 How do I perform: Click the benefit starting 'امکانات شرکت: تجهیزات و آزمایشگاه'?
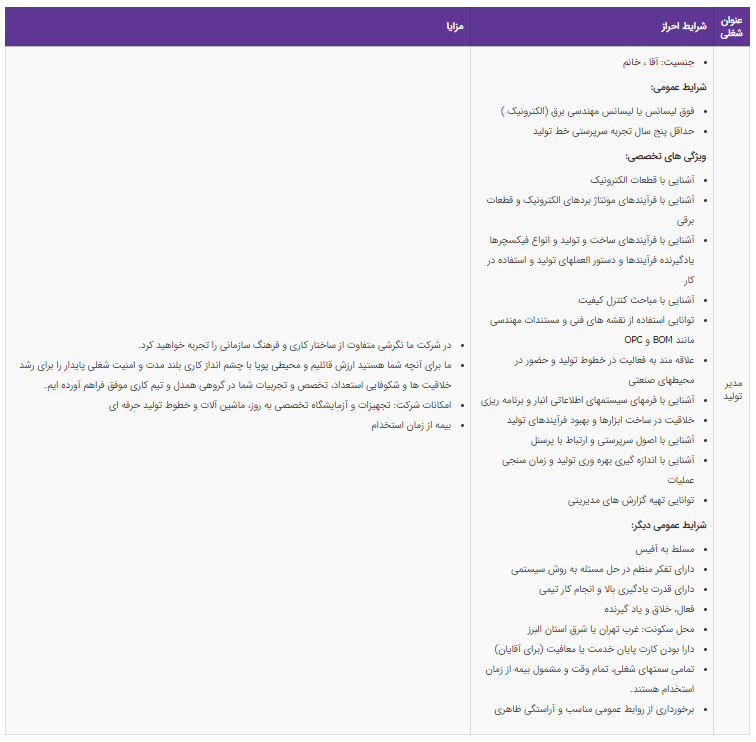tap(280, 406)
